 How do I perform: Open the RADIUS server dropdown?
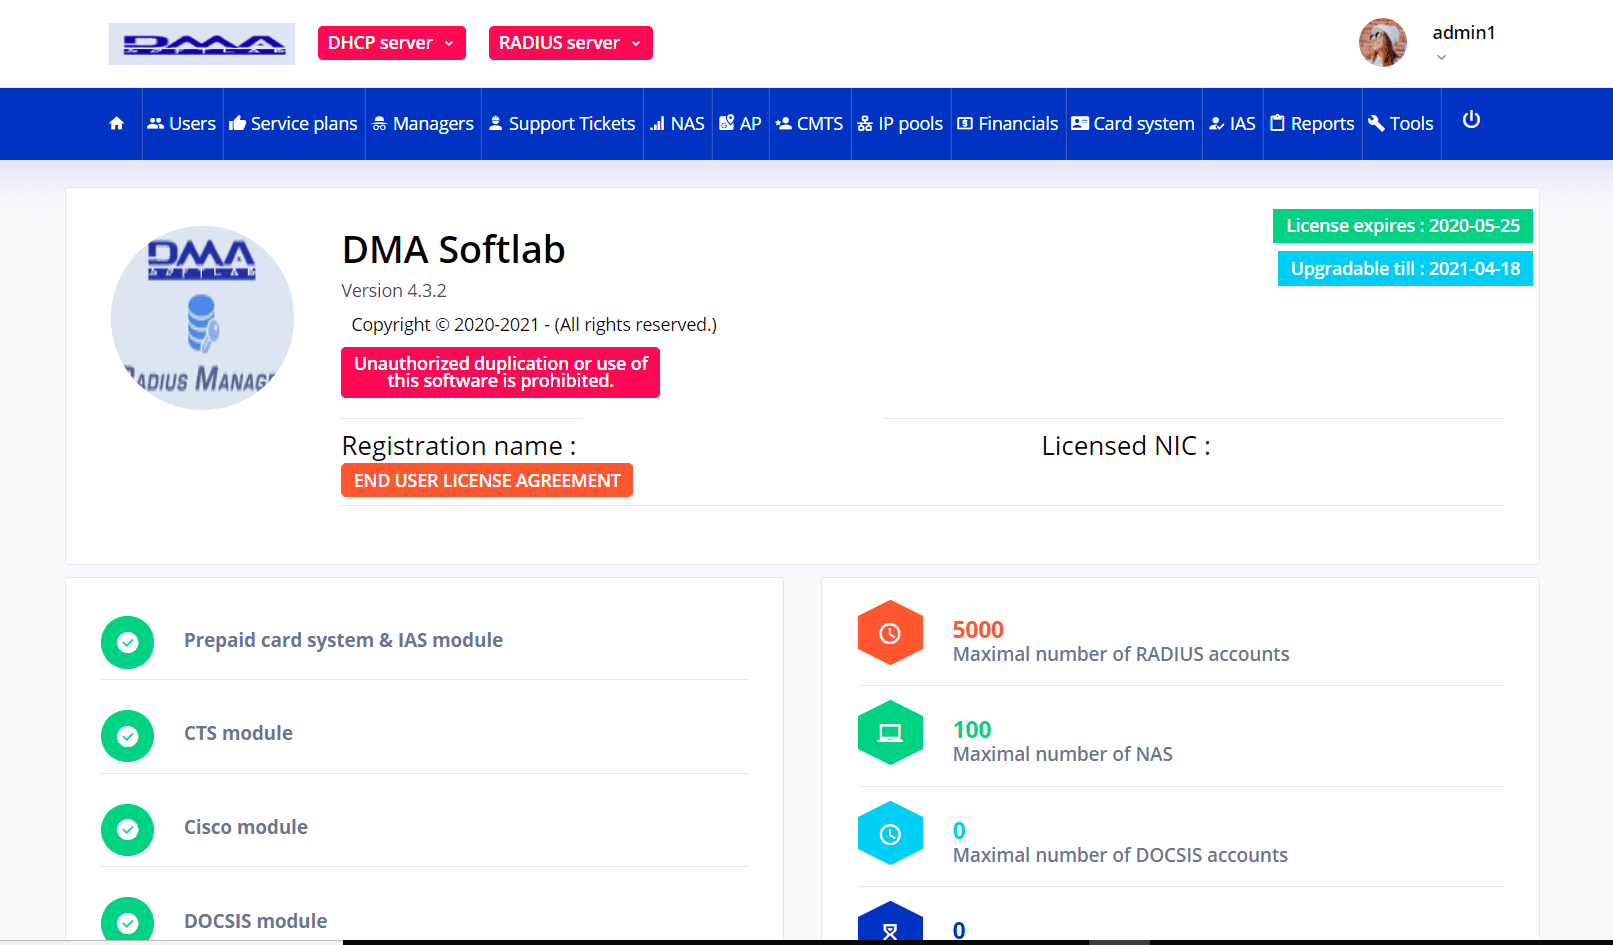pyautogui.click(x=570, y=43)
